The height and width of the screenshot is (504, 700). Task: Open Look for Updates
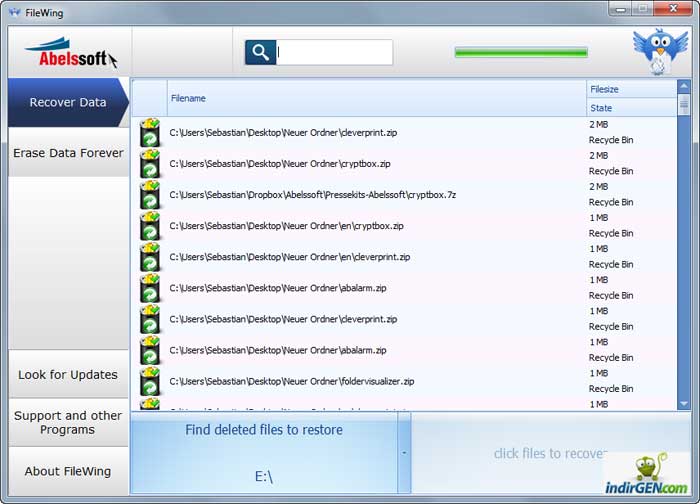(68, 375)
